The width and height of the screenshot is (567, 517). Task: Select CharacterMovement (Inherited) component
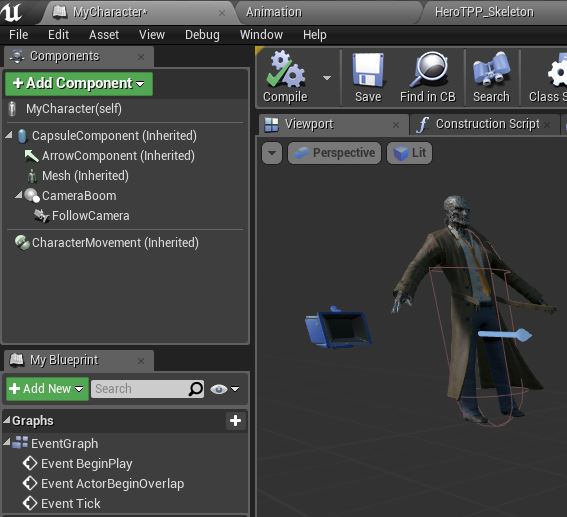pyautogui.click(x=115, y=243)
